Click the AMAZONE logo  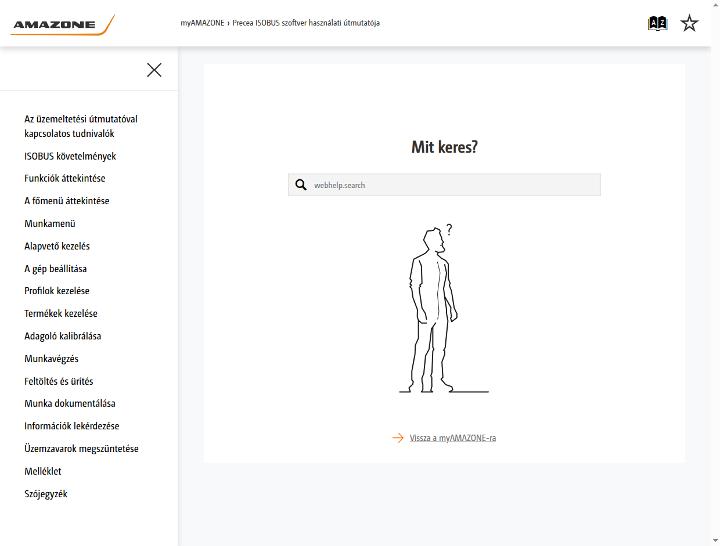pos(63,25)
